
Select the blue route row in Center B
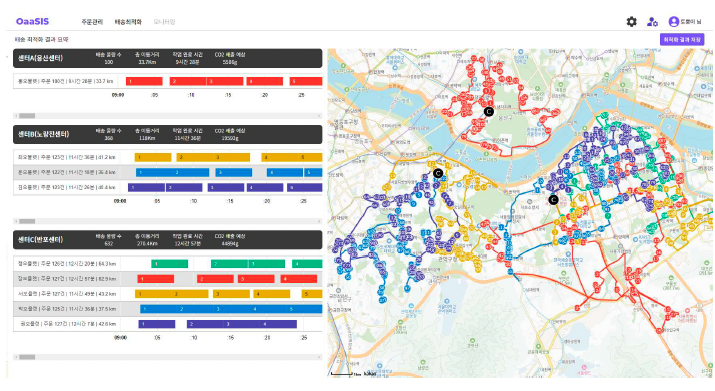167,172
